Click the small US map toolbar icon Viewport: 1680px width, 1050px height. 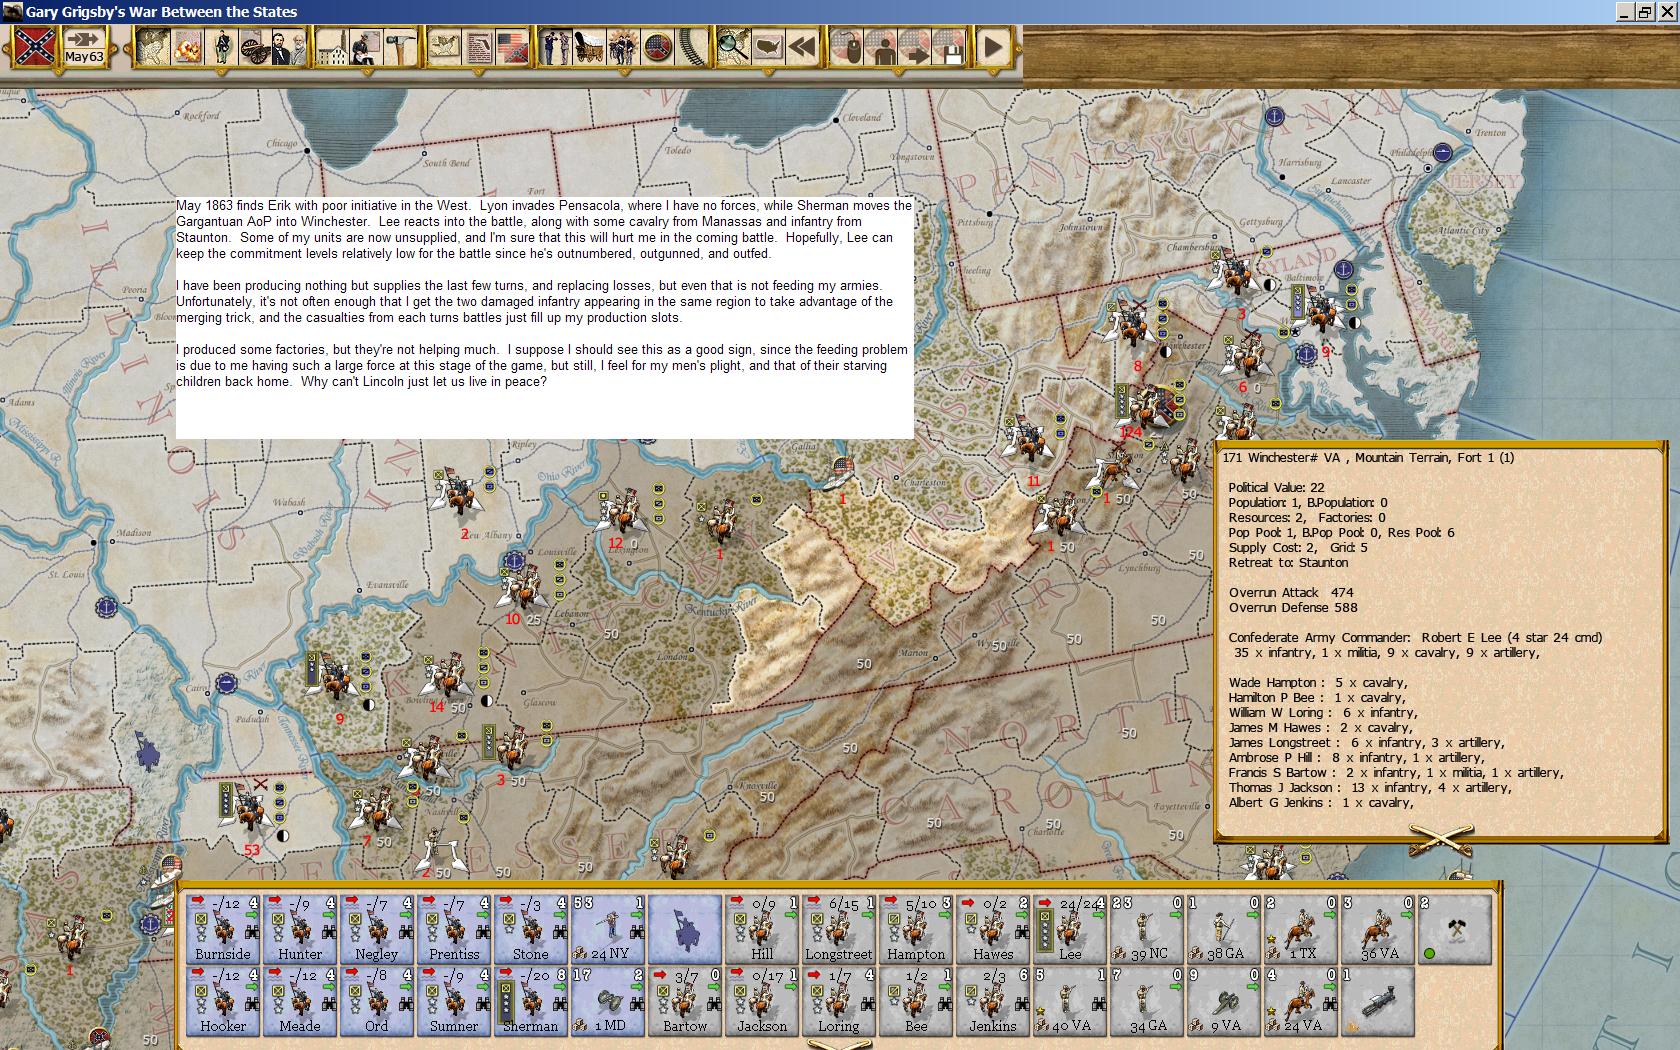pos(445,47)
